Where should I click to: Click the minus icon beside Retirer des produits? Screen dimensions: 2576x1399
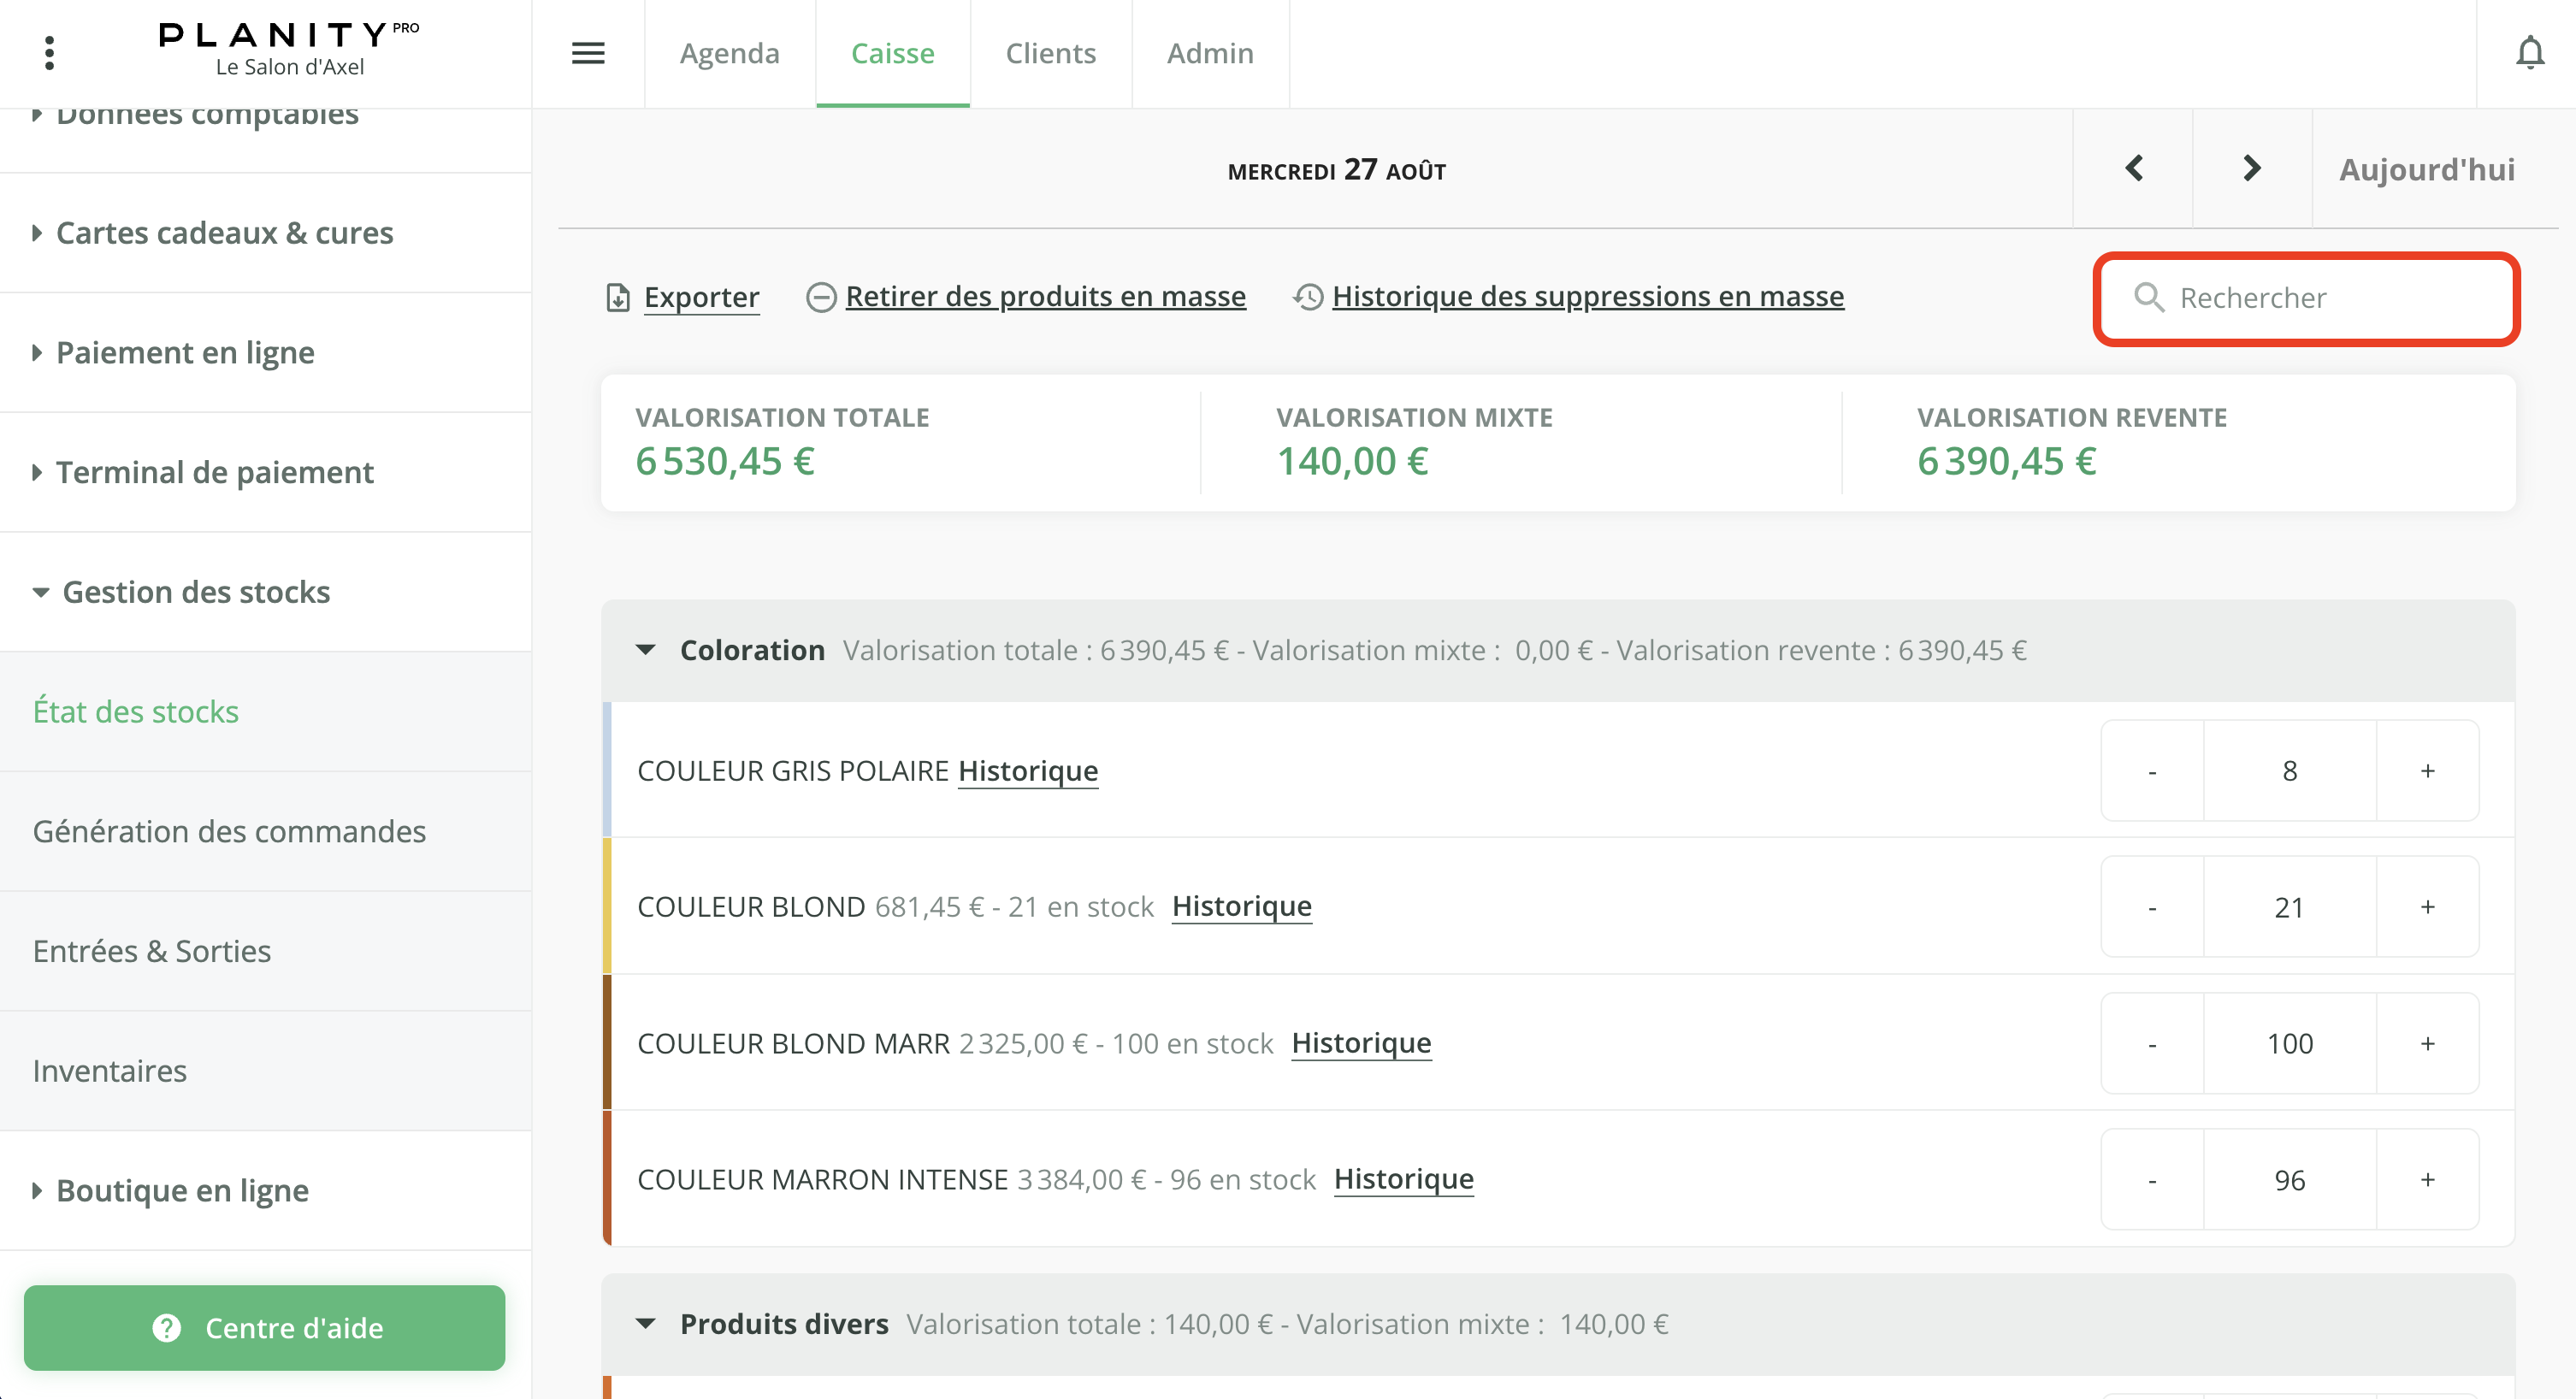(x=820, y=297)
